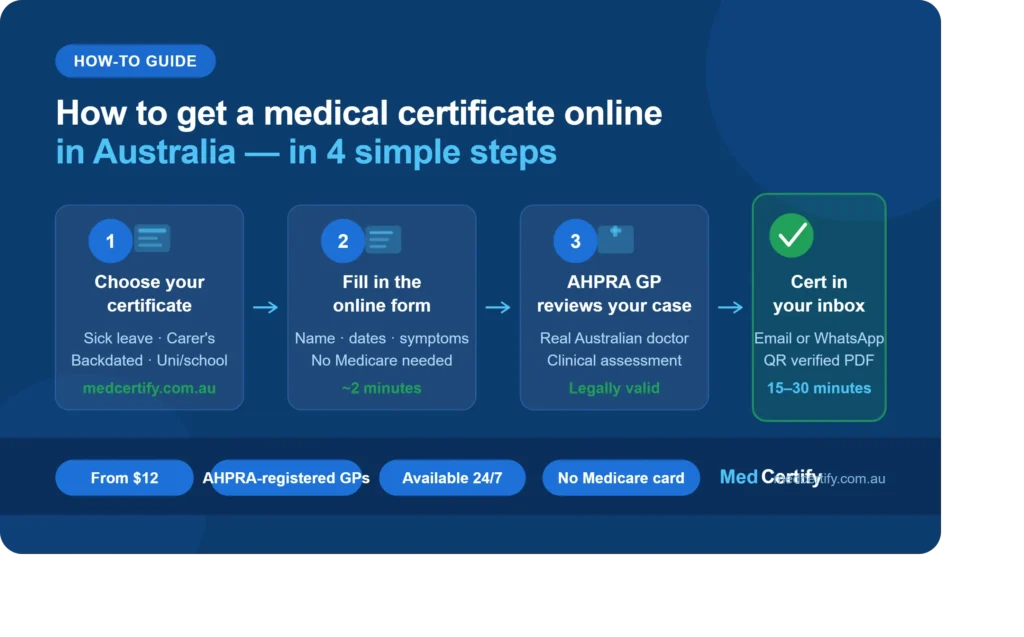Click the "No Medicare needed" text
The width and height of the screenshot is (1024, 637).
click(381, 361)
